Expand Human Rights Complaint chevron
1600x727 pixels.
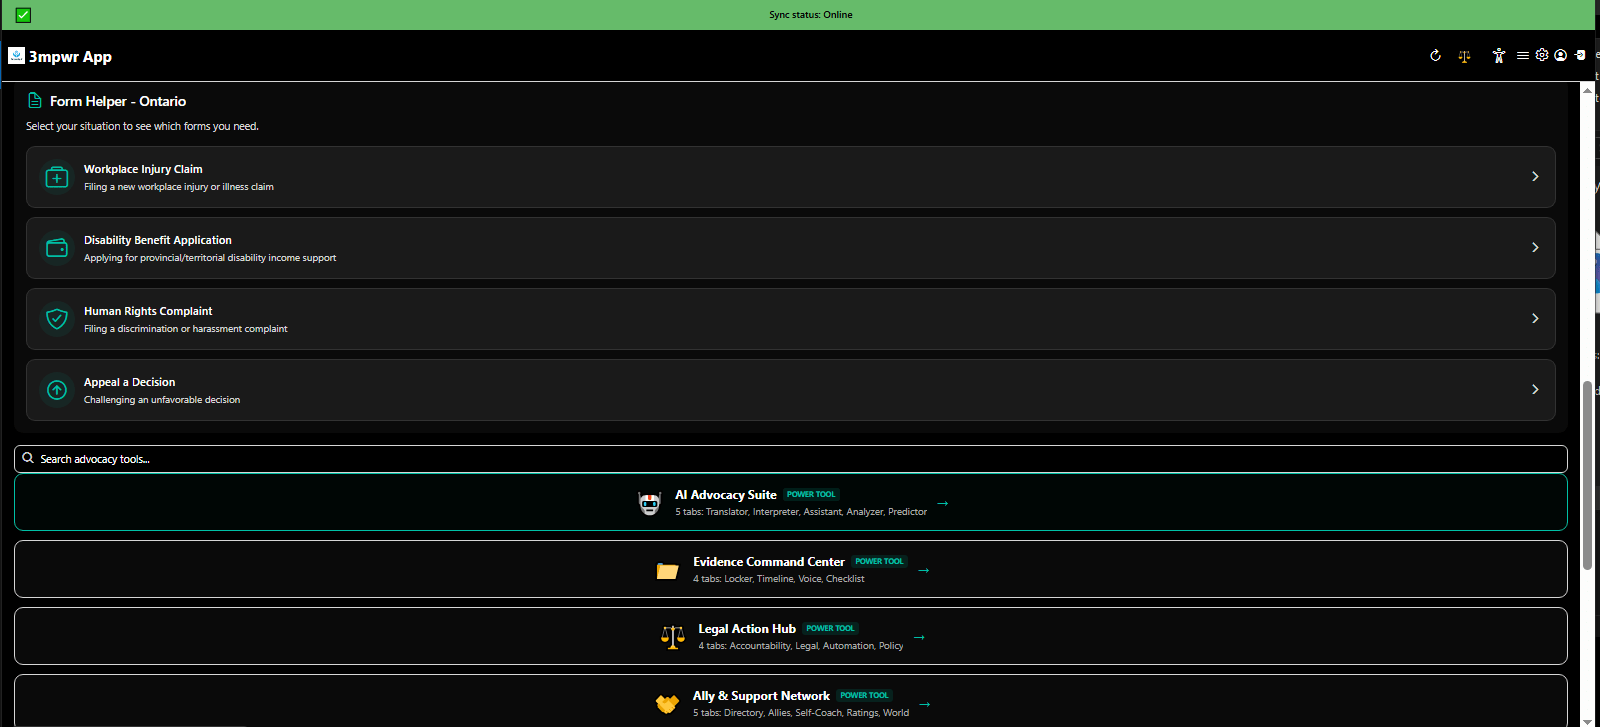pos(1535,319)
